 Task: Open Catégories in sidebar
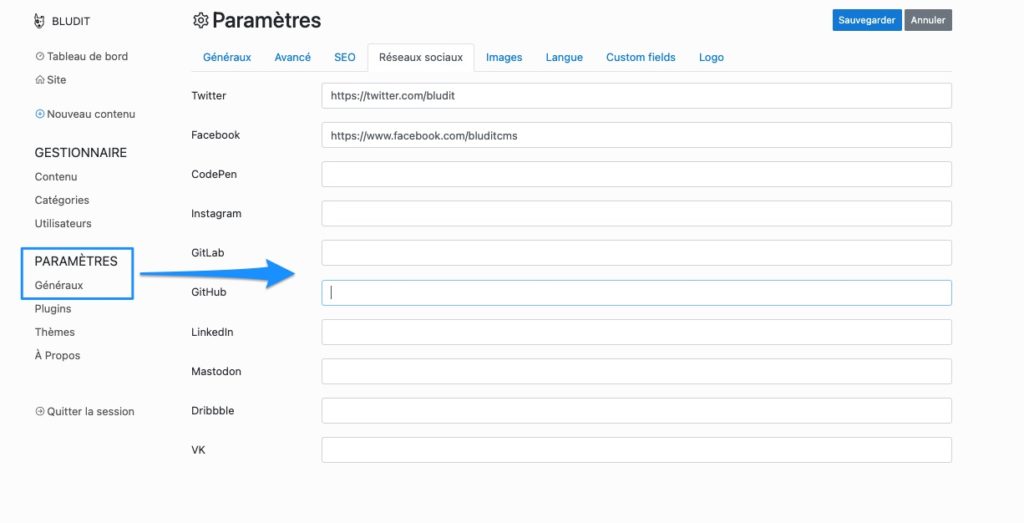pyautogui.click(x=62, y=200)
